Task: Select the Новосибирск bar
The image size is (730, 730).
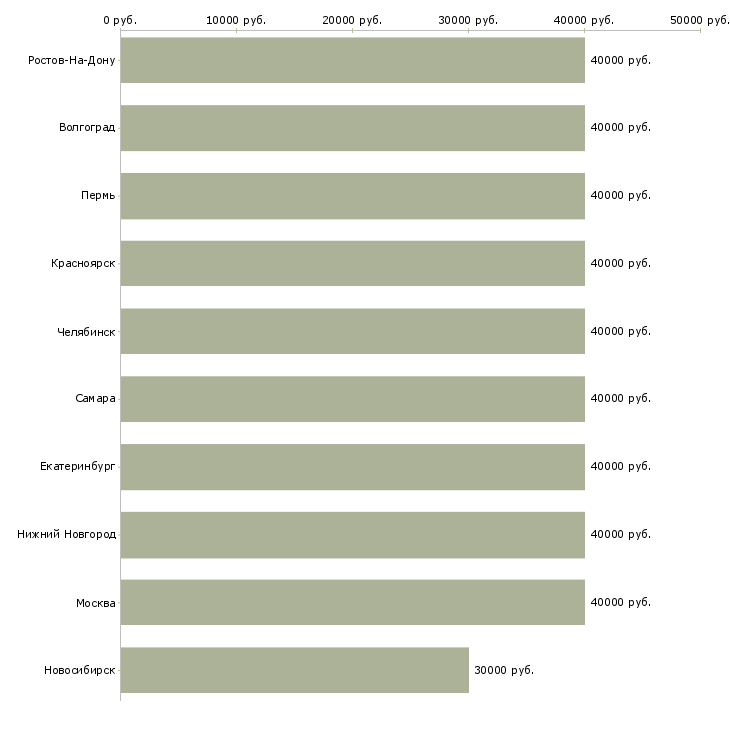Action: (x=294, y=670)
